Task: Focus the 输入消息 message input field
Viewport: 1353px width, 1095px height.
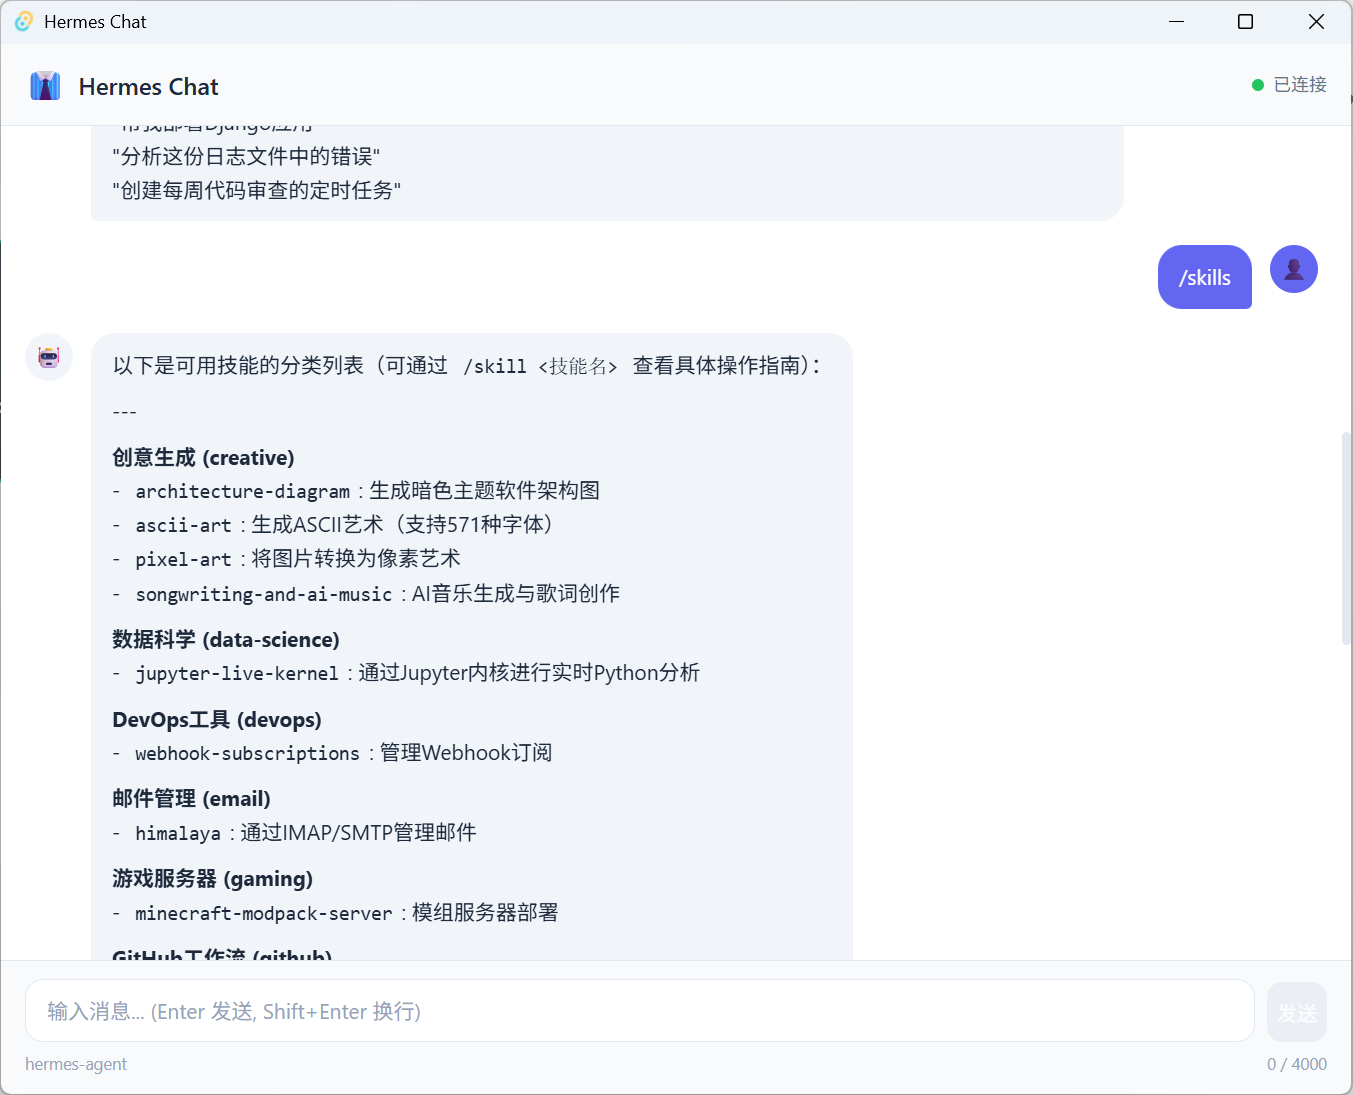Action: point(640,1011)
